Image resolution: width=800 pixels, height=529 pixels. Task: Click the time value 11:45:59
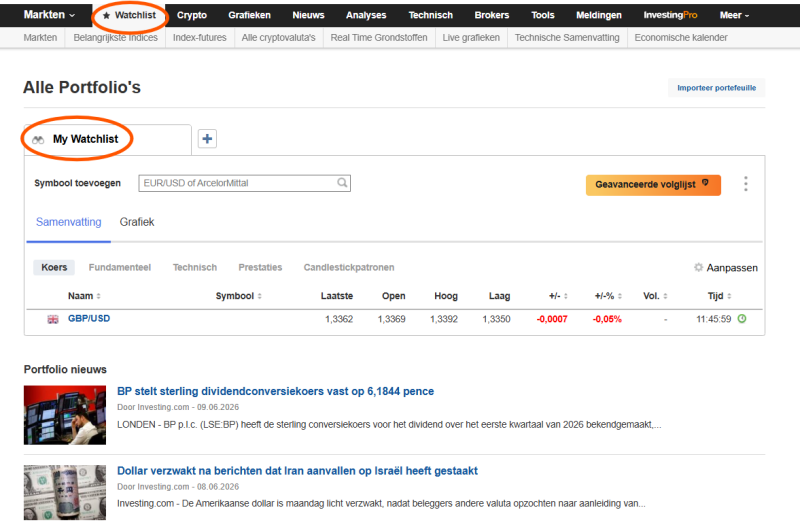coord(714,319)
